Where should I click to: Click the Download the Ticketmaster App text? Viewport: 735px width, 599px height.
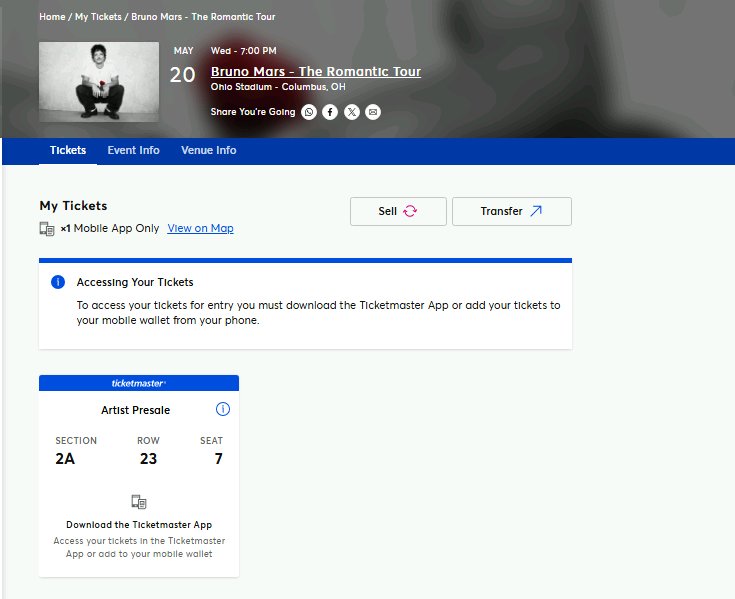139,524
